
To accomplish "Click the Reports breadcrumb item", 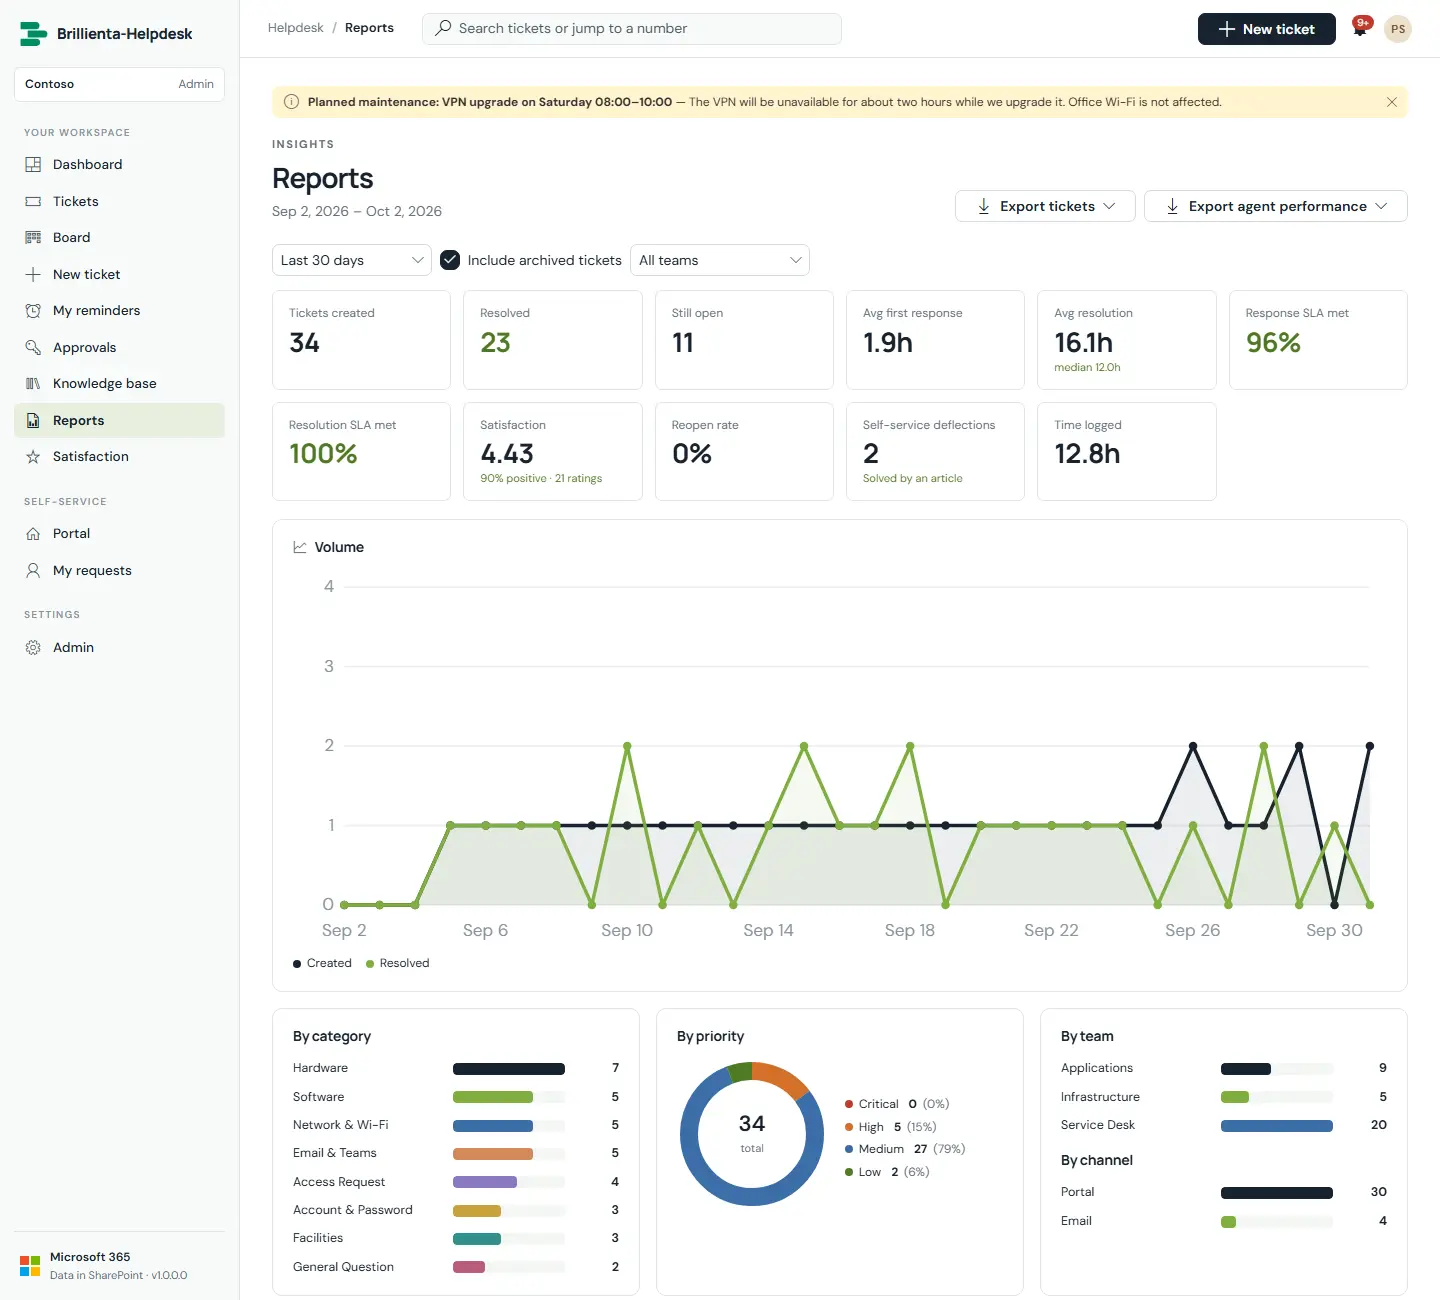I will 369,28.
